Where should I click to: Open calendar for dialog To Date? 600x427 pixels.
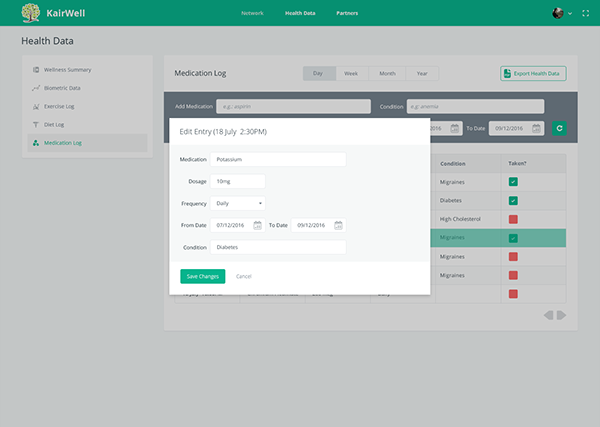[338, 225]
